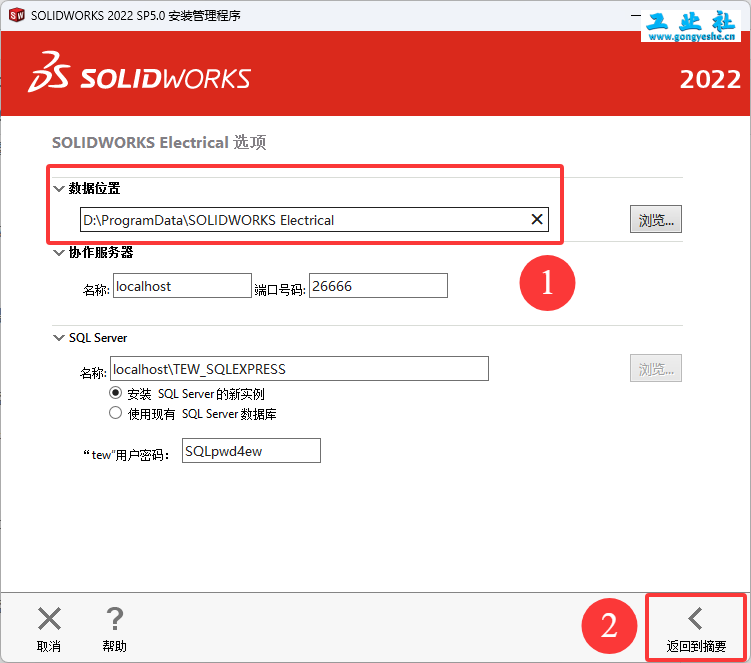Click the SOLIDWORKS Electrical 选项 title
Viewport: 751px width, 663px height.
point(159,142)
